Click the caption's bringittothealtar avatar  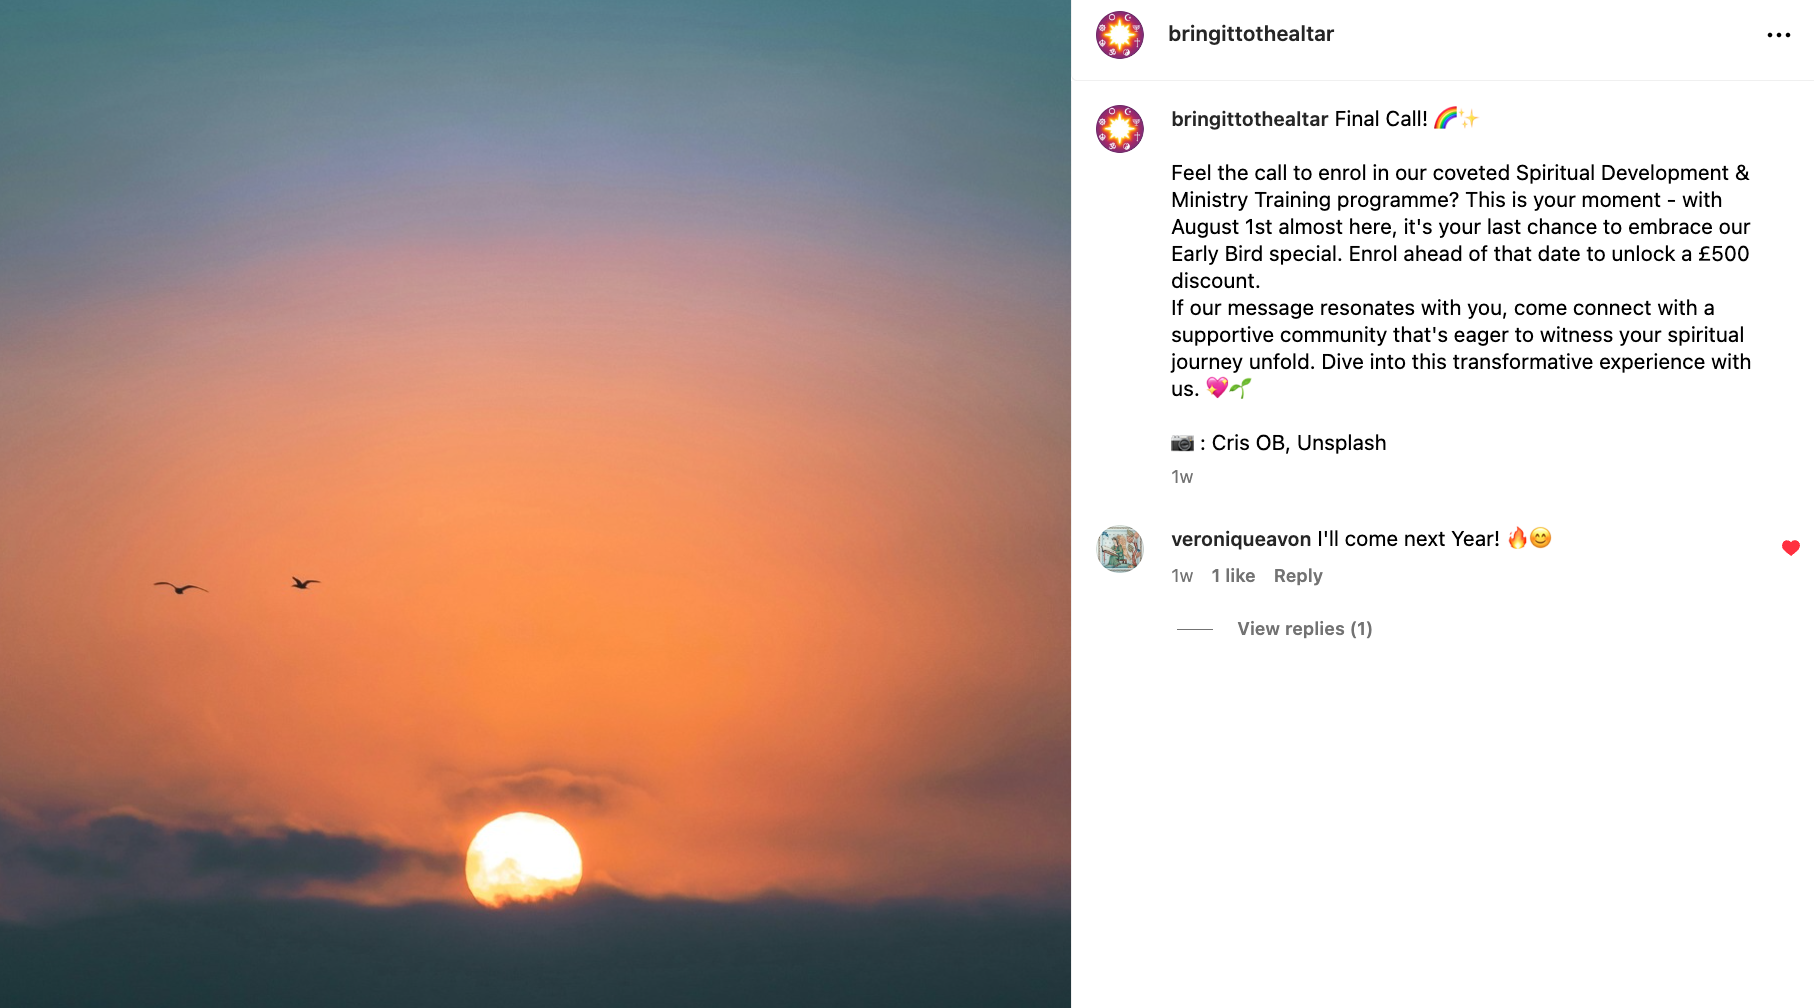pyautogui.click(x=1120, y=129)
